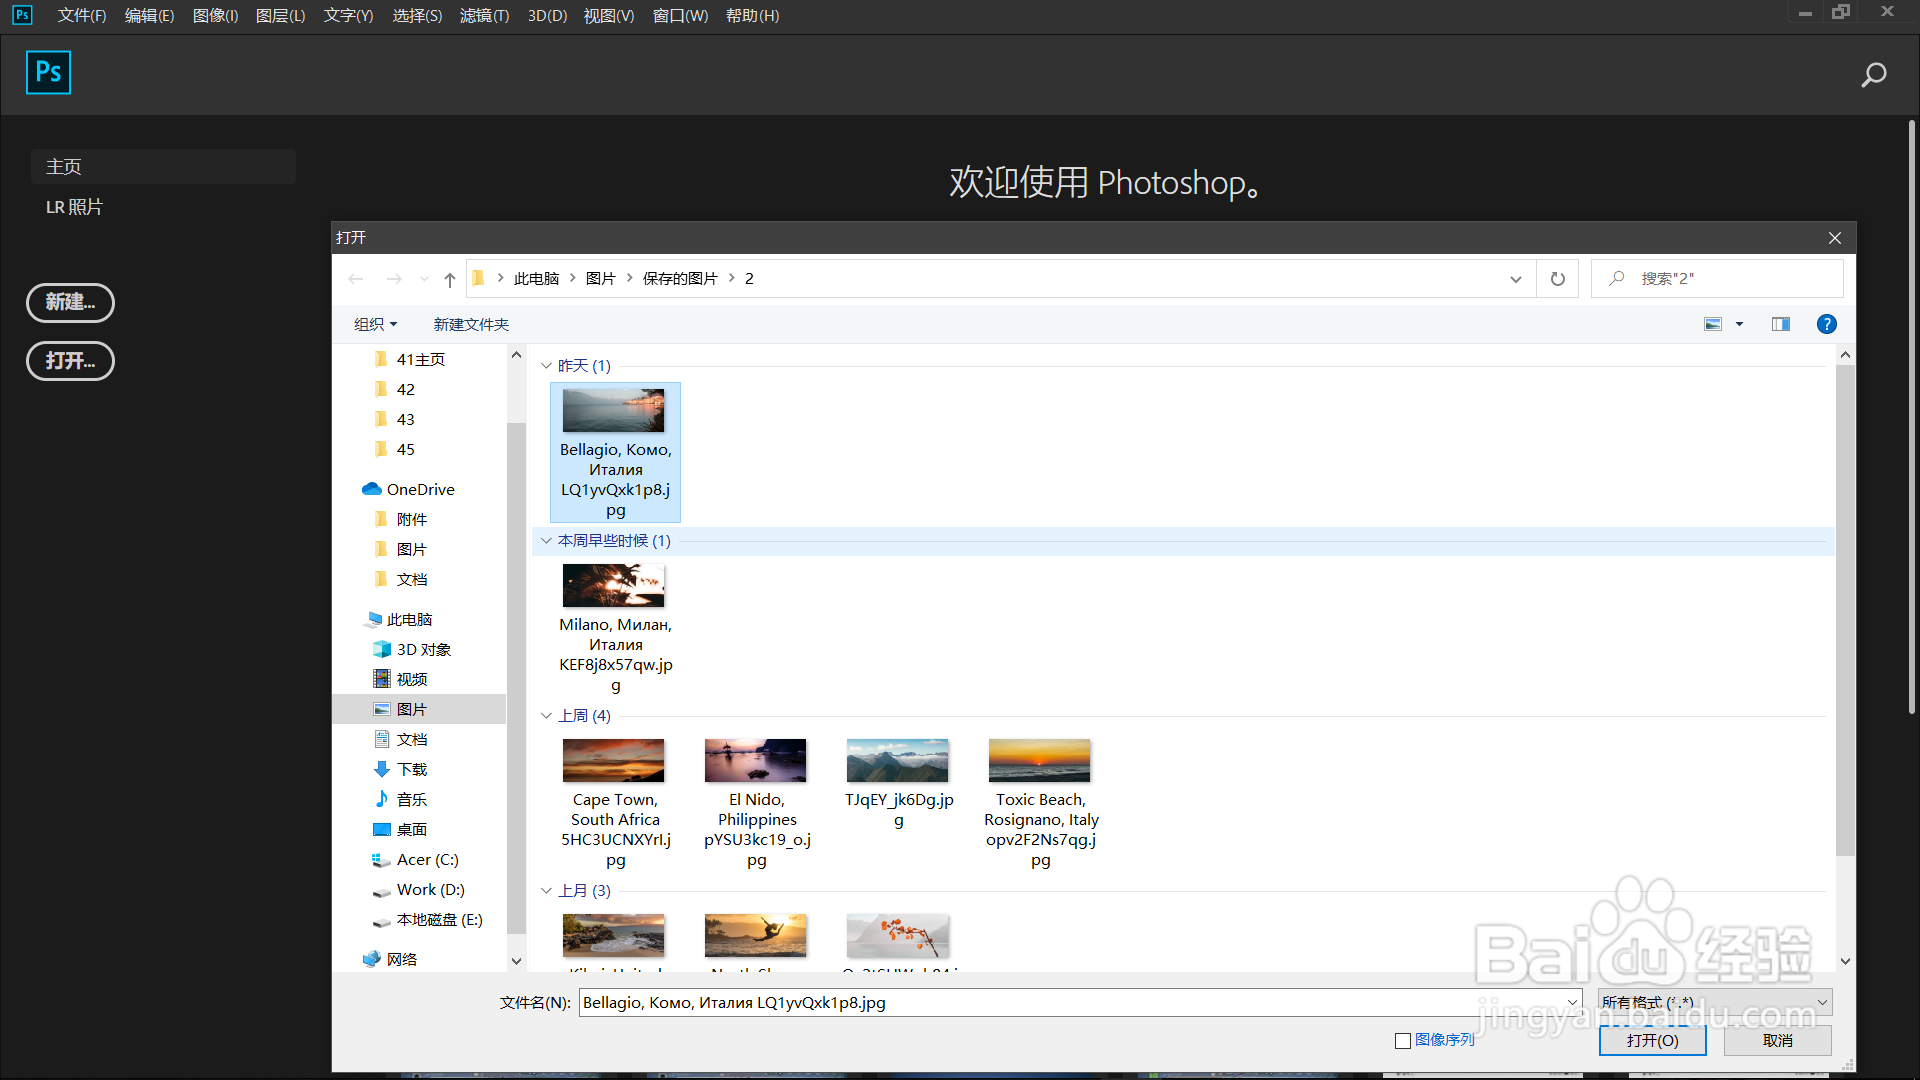Select OneDrive in the navigation tree
The width and height of the screenshot is (1920, 1080).
tap(420, 489)
